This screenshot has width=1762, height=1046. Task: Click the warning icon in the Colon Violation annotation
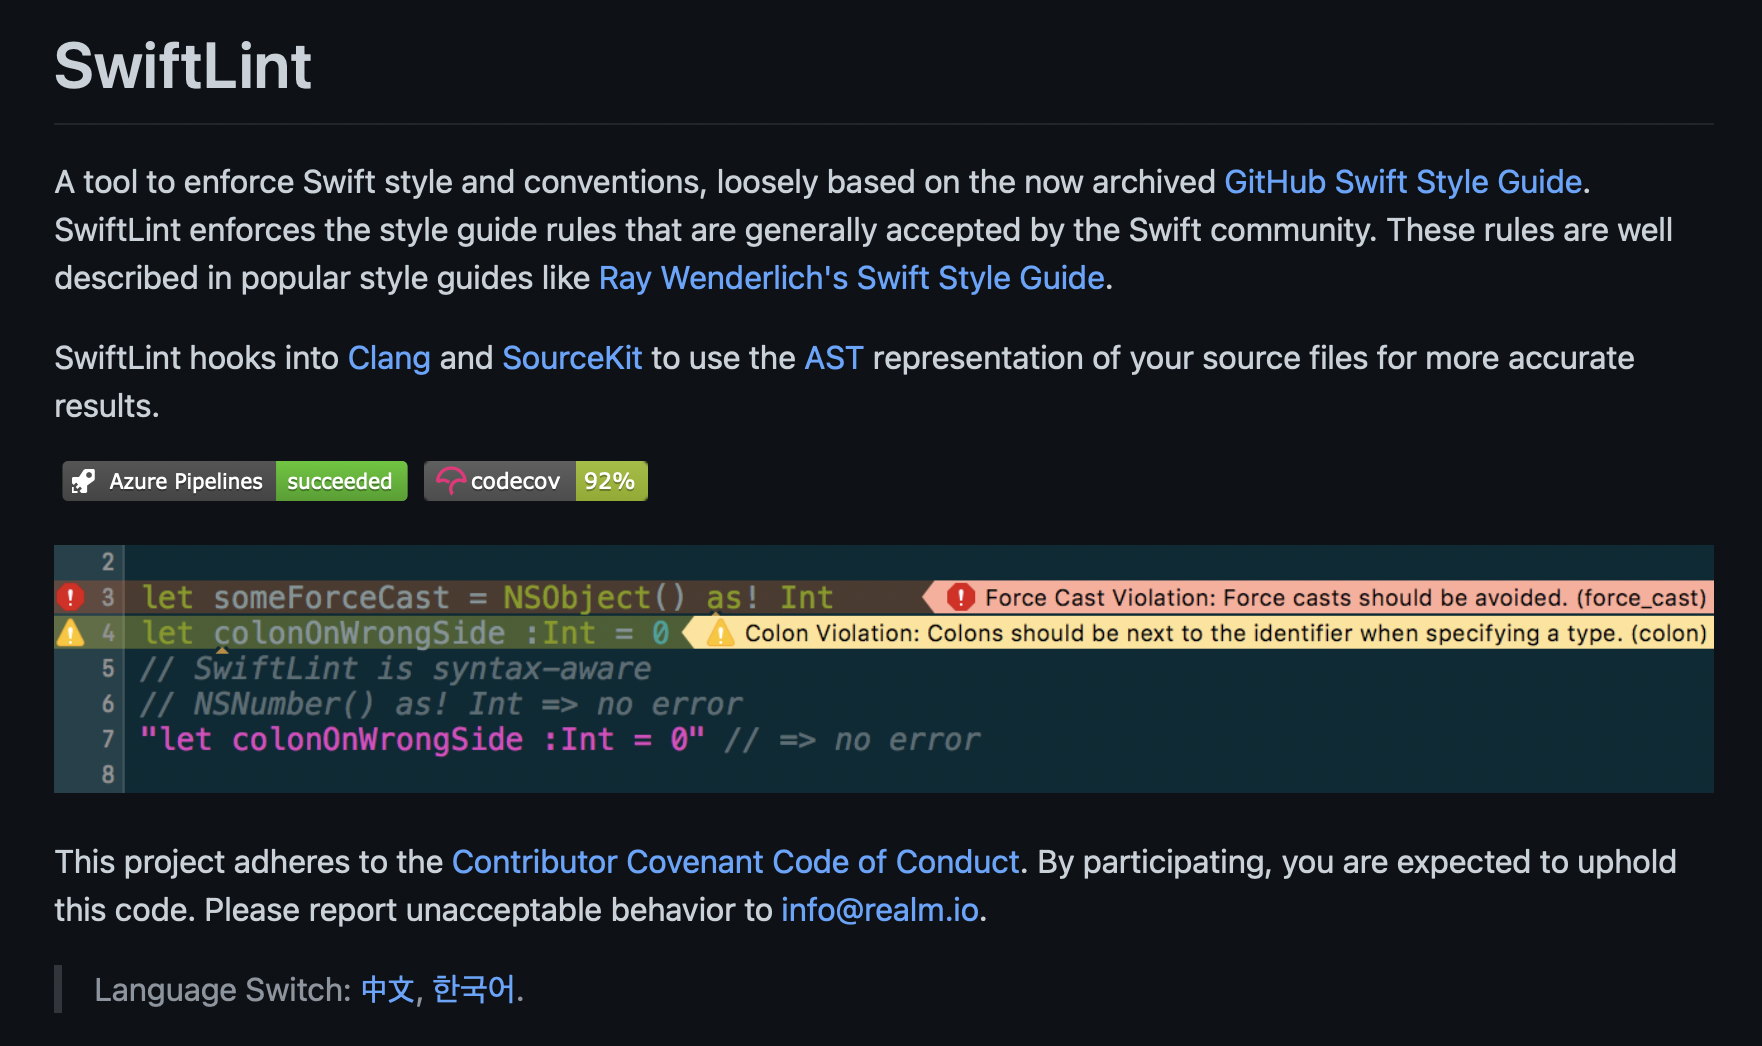coord(718,633)
